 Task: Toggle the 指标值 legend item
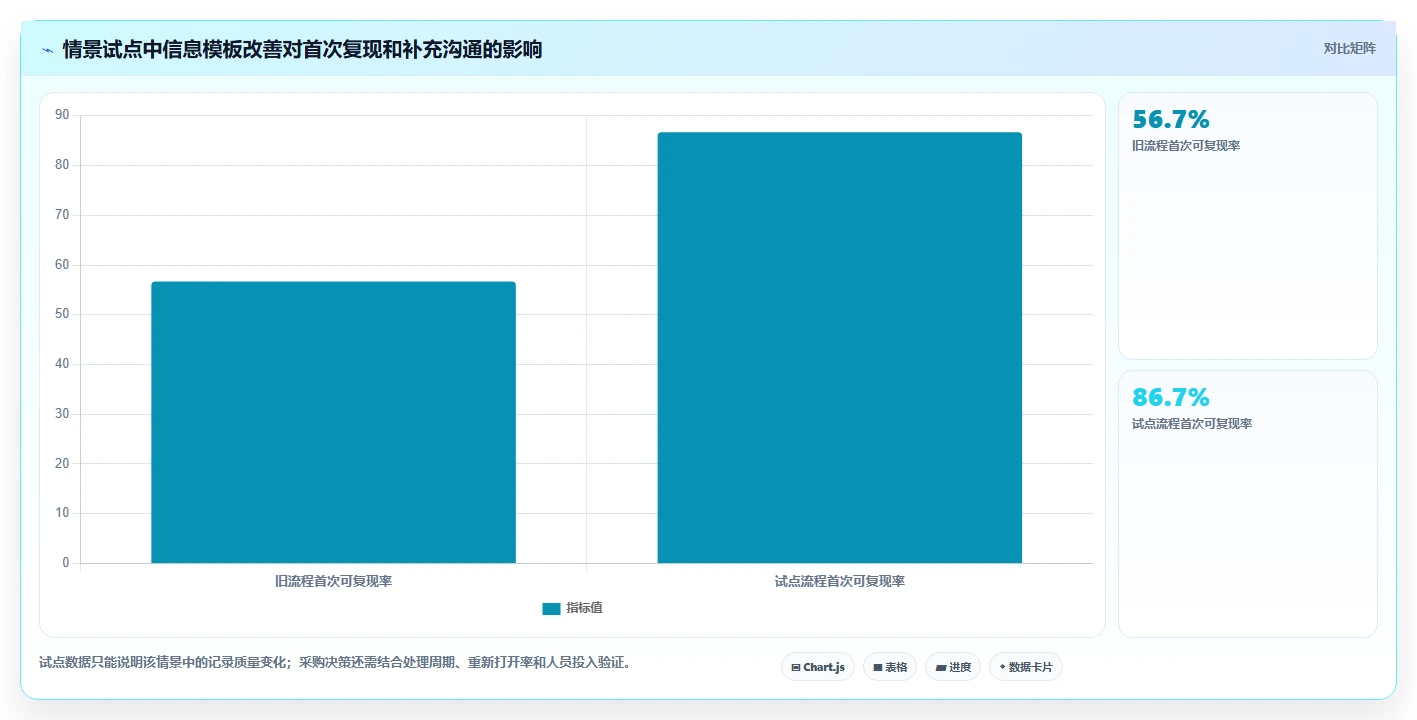click(x=573, y=608)
